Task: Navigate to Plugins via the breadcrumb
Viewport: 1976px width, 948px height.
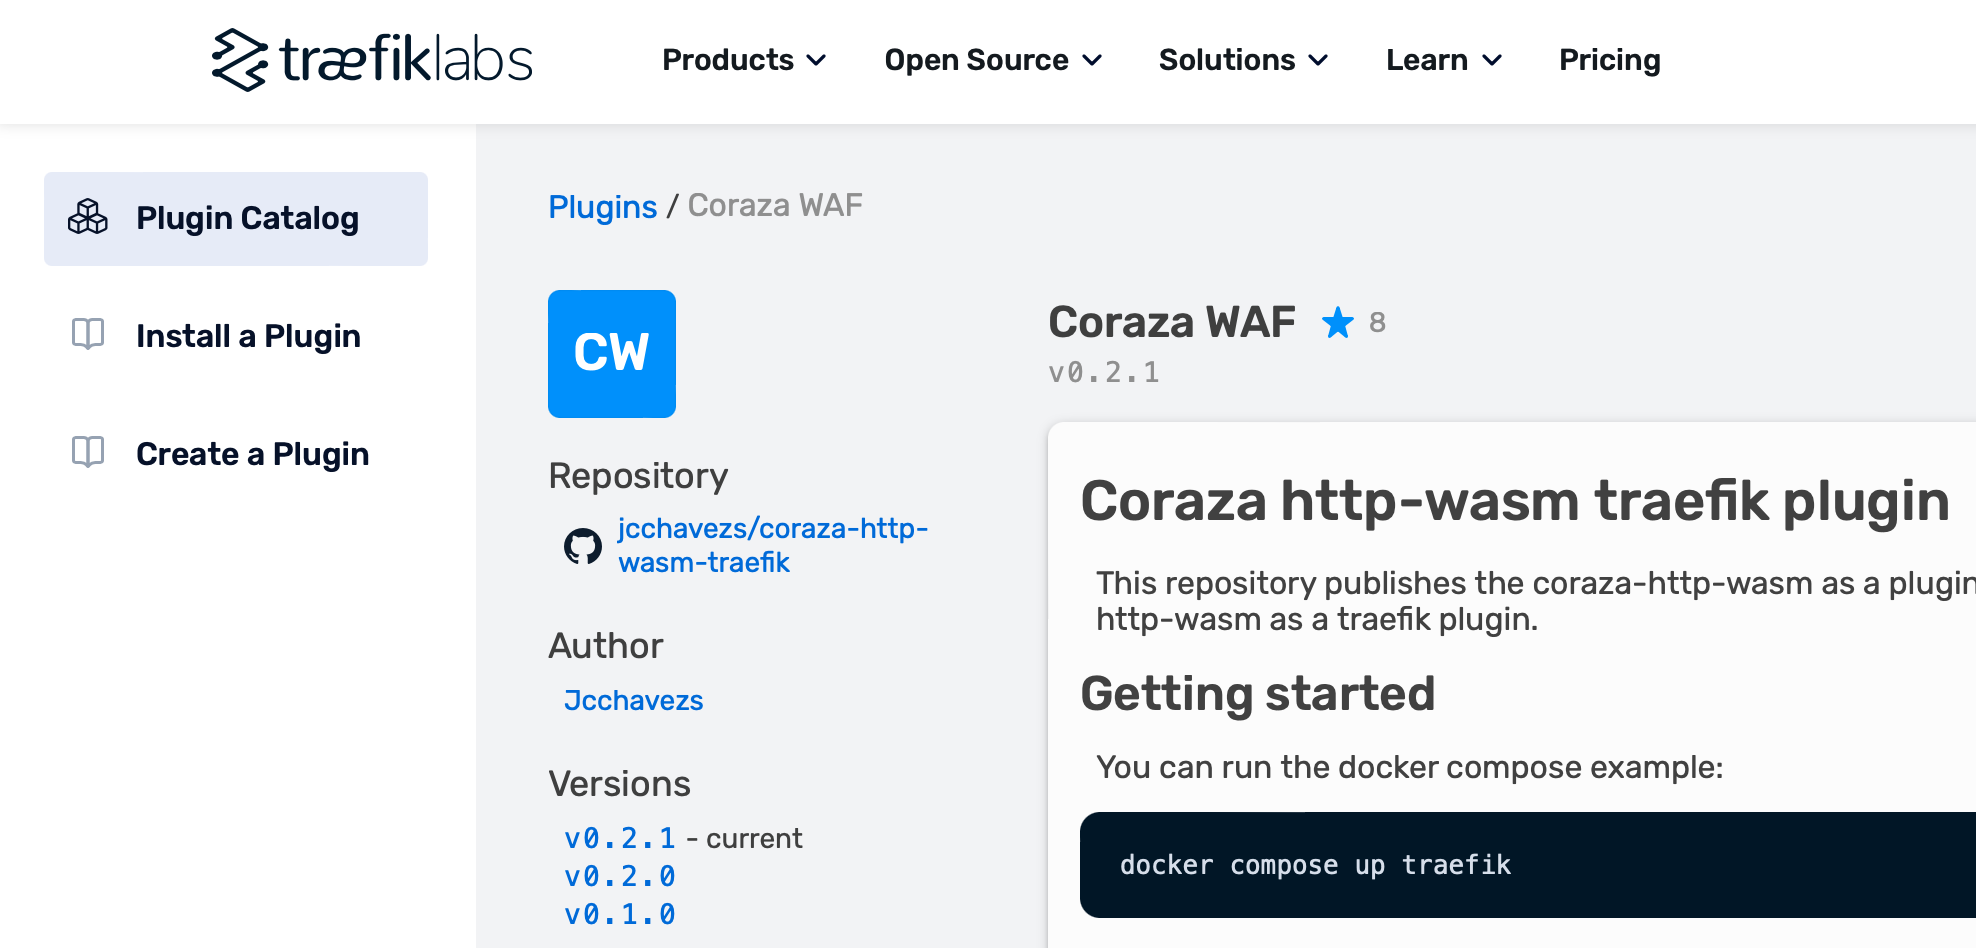Action: pos(602,207)
